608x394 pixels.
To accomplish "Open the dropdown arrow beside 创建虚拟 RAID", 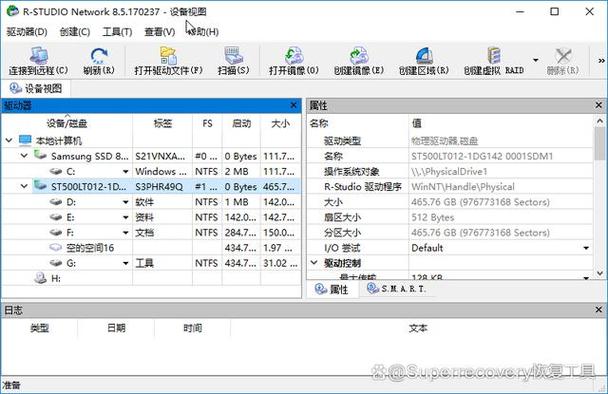I will click(x=535, y=60).
